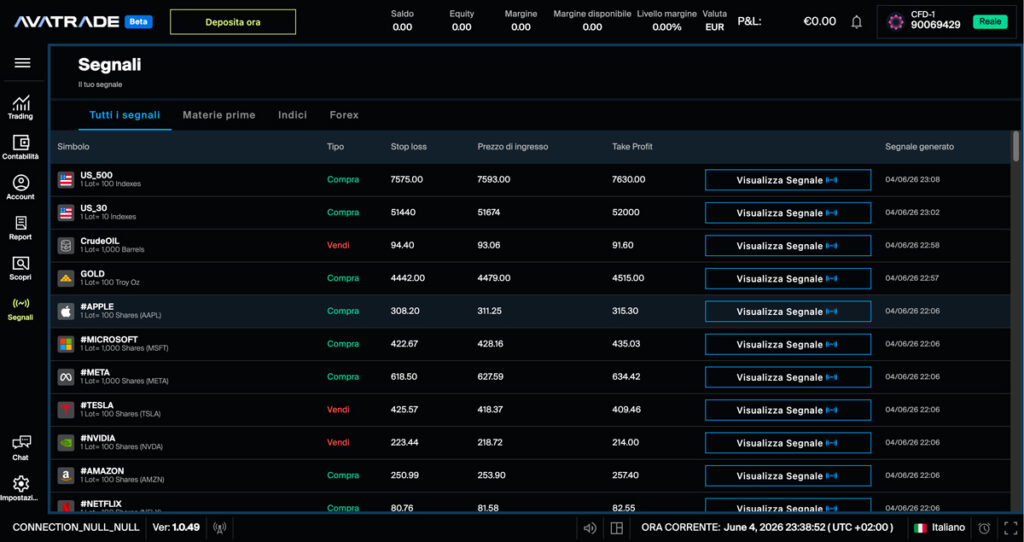
Task: Open the Scopri section
Action: (20, 268)
